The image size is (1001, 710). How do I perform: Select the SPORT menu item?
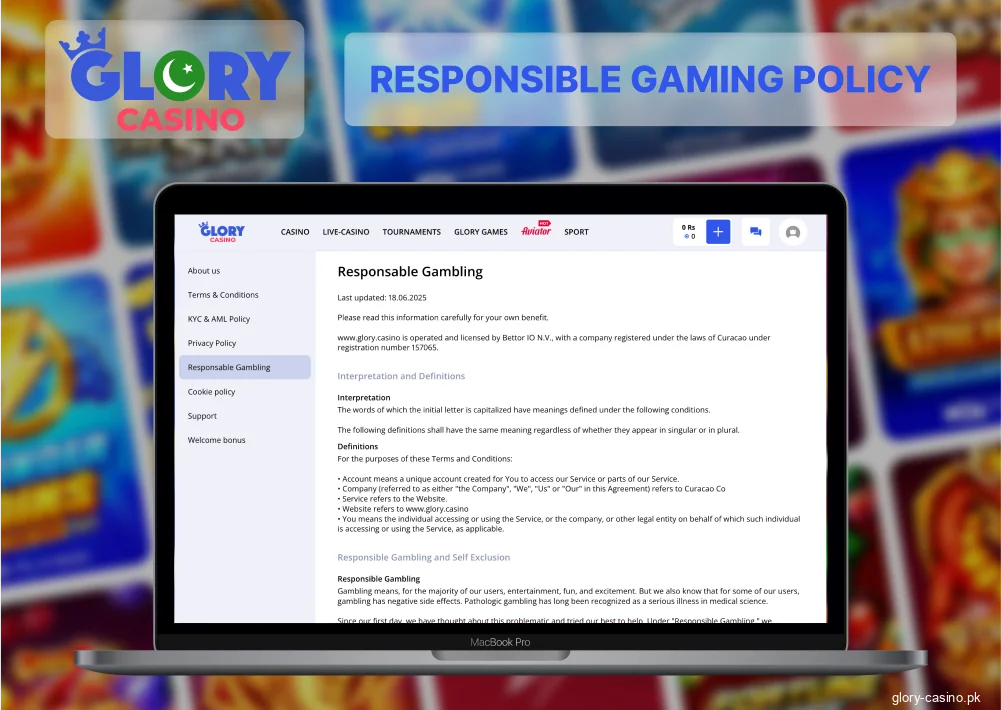[x=576, y=232]
